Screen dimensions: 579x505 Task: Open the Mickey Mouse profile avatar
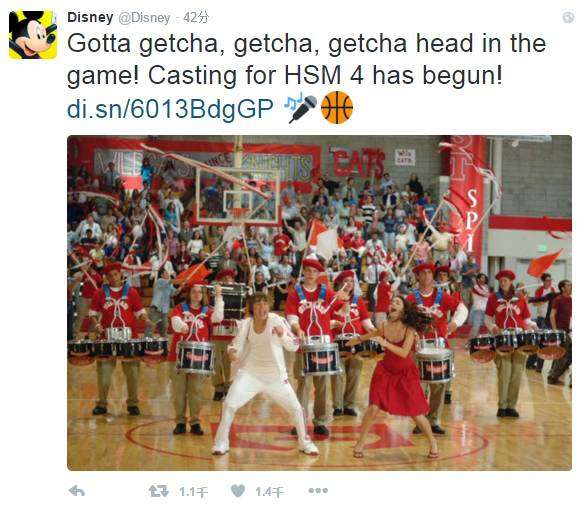click(33, 35)
